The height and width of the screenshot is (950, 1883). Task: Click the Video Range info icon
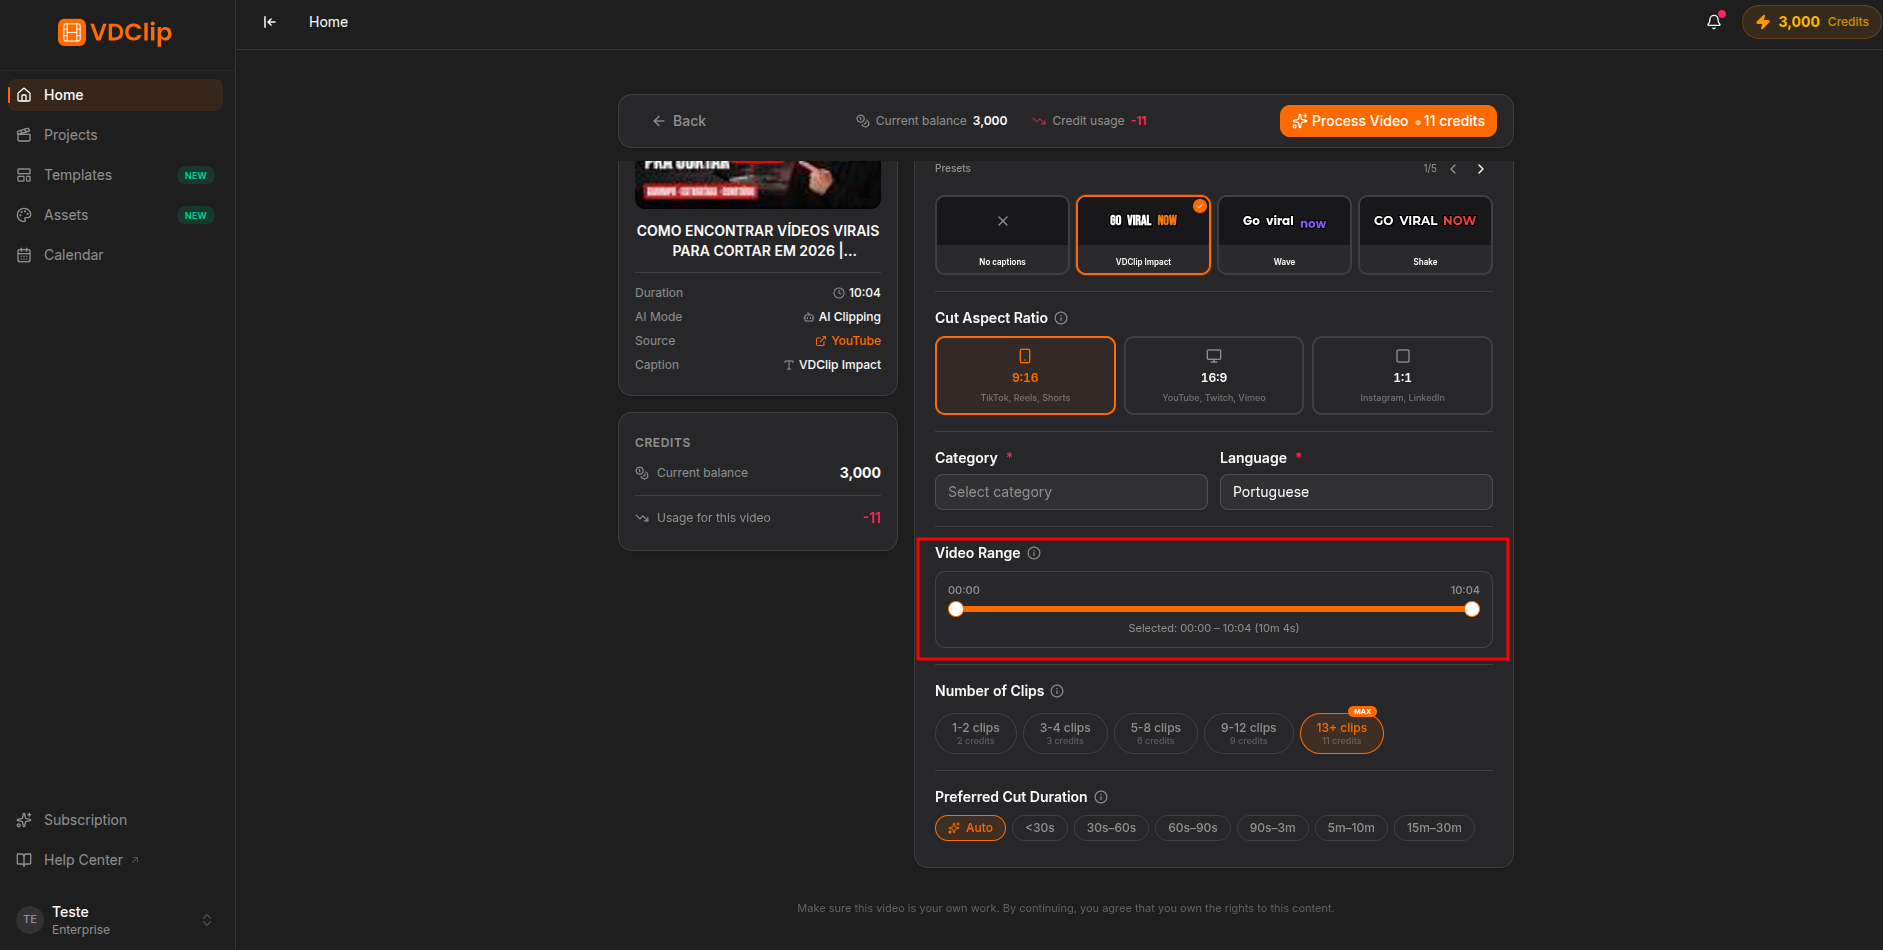[x=1034, y=553]
